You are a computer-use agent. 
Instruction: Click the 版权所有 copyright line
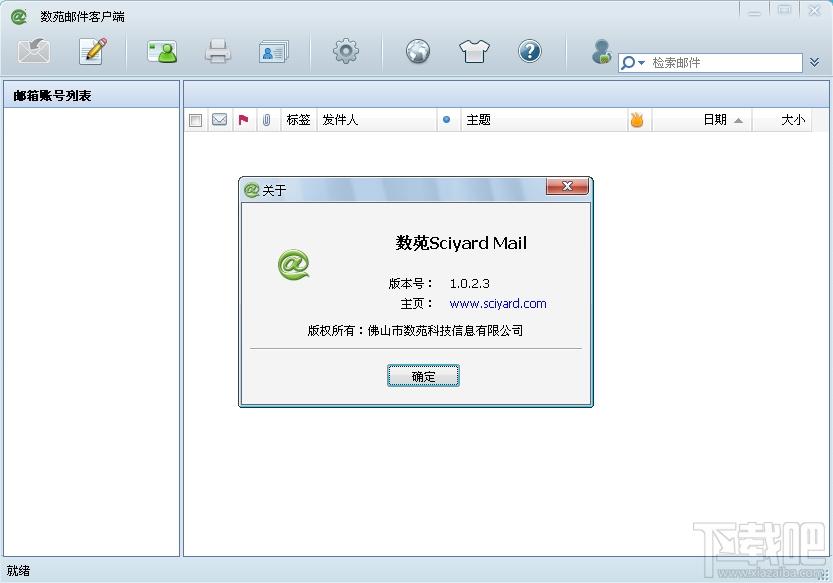415,331
